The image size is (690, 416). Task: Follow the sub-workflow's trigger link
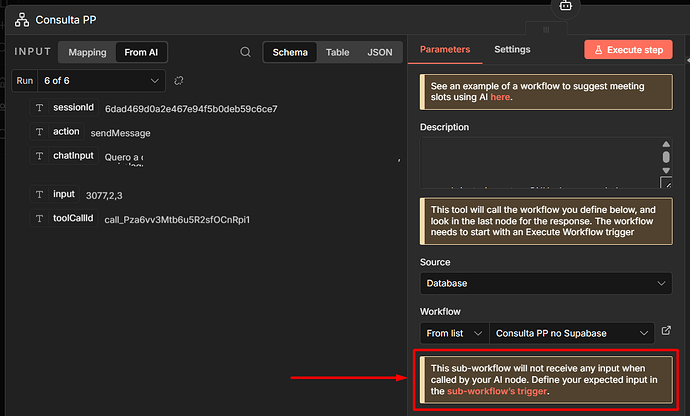497,392
